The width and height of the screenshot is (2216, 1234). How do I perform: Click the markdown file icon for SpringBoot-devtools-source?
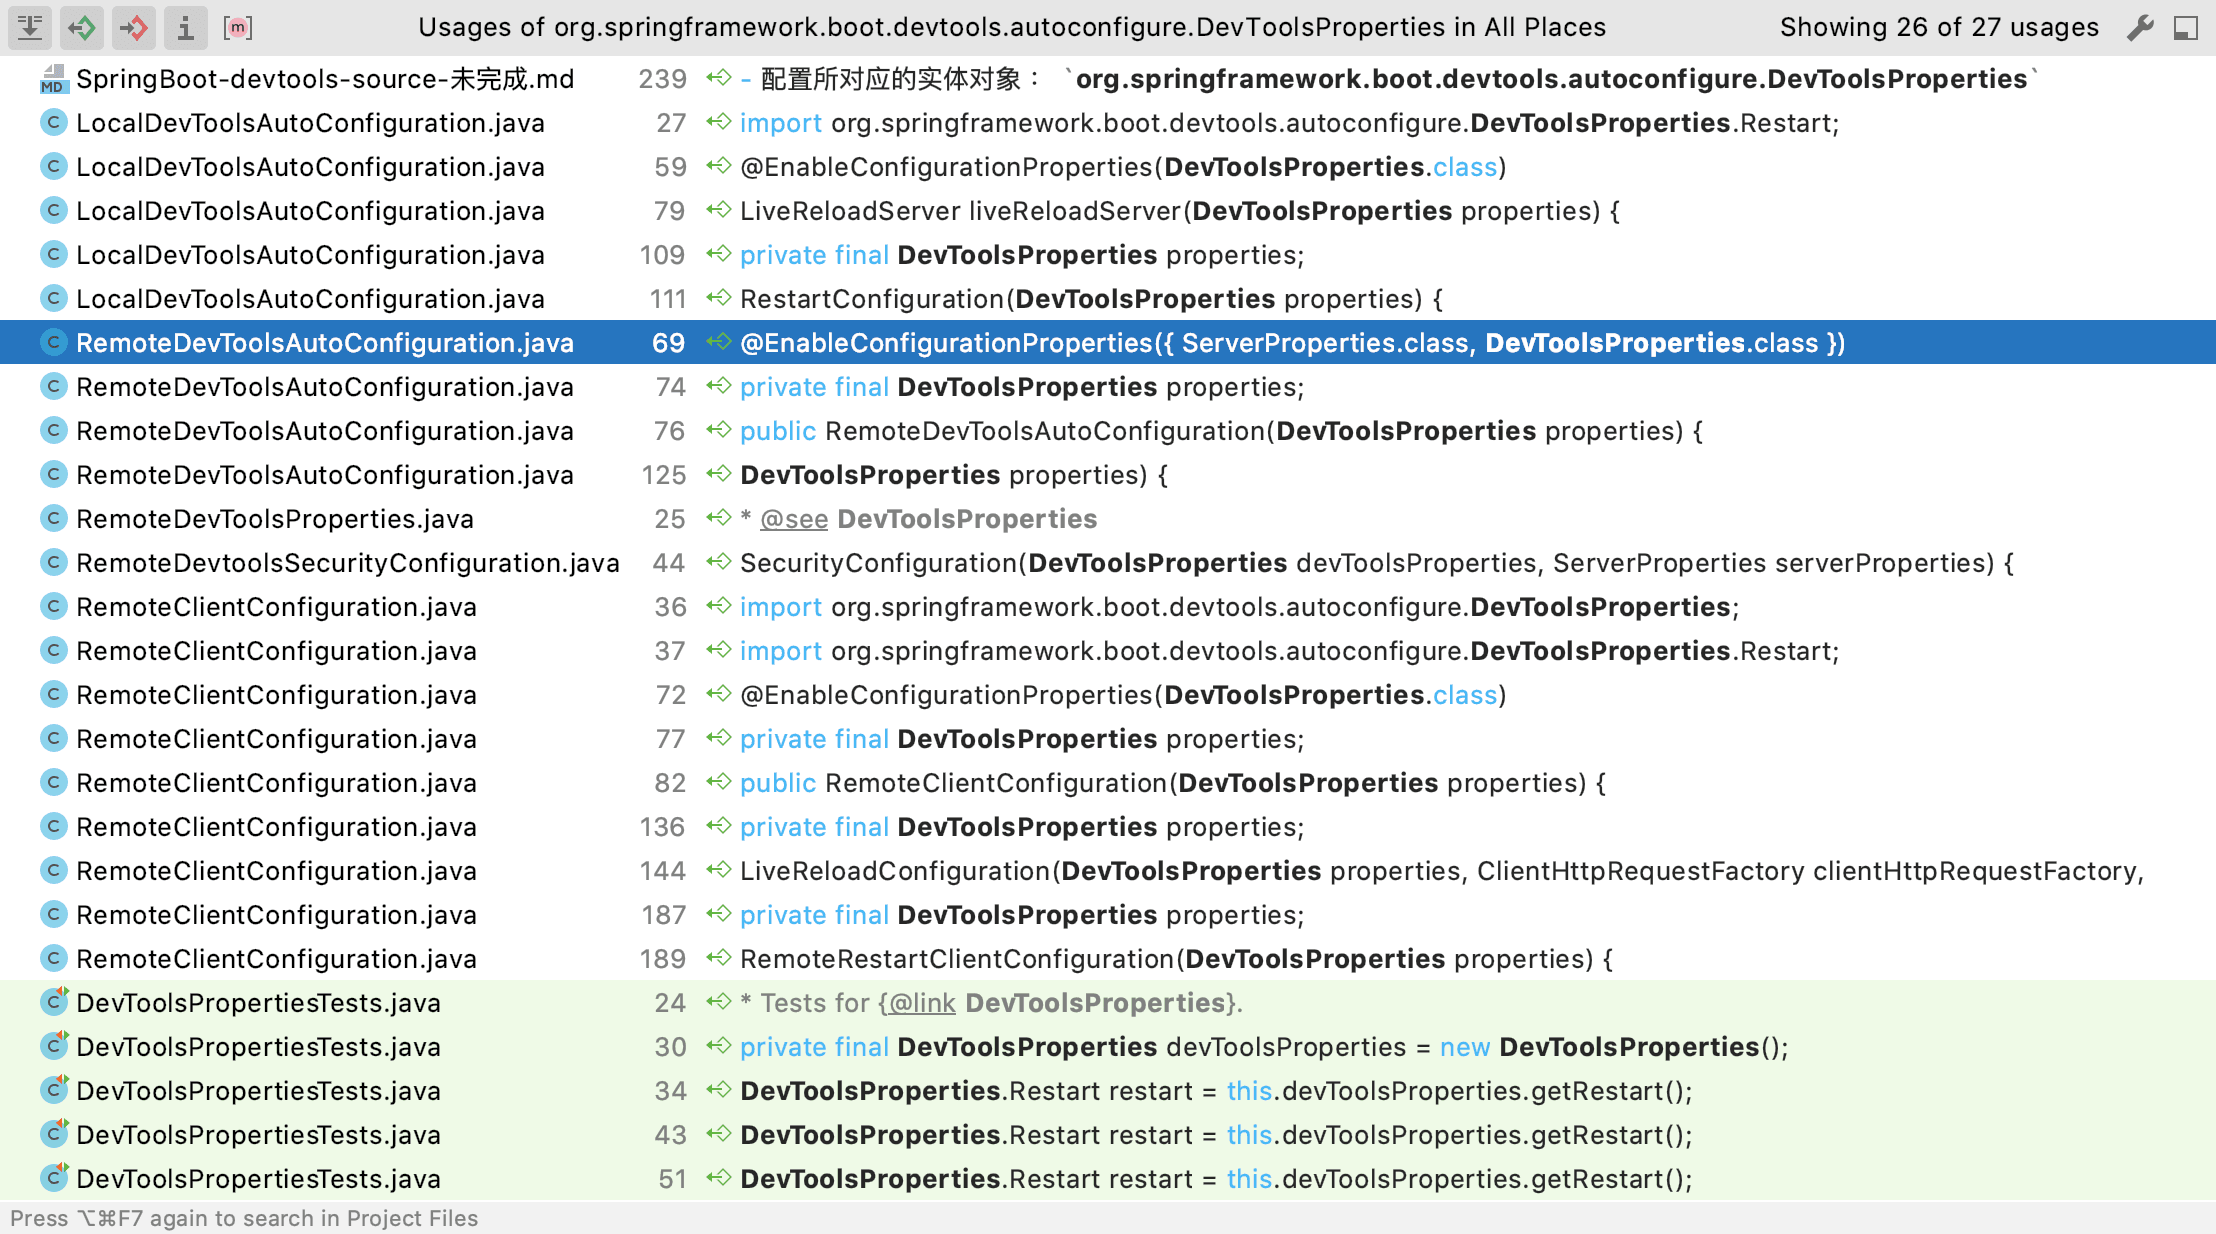point(53,79)
